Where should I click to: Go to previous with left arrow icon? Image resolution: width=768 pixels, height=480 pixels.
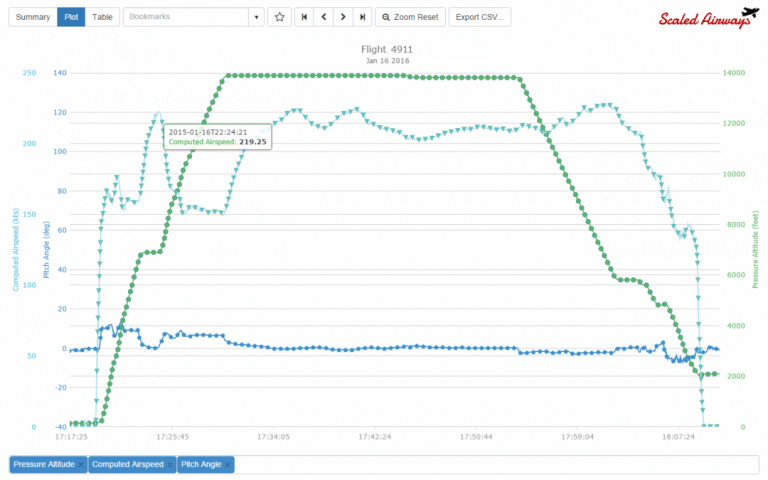322,17
